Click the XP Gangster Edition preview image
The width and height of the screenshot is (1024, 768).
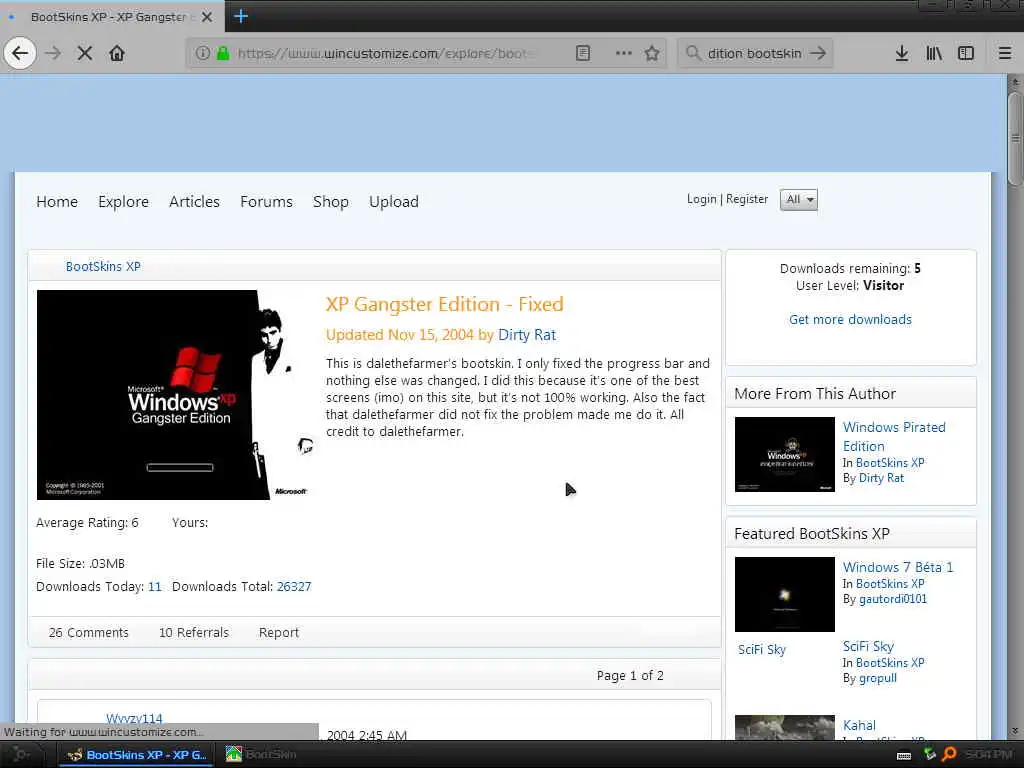(x=175, y=394)
